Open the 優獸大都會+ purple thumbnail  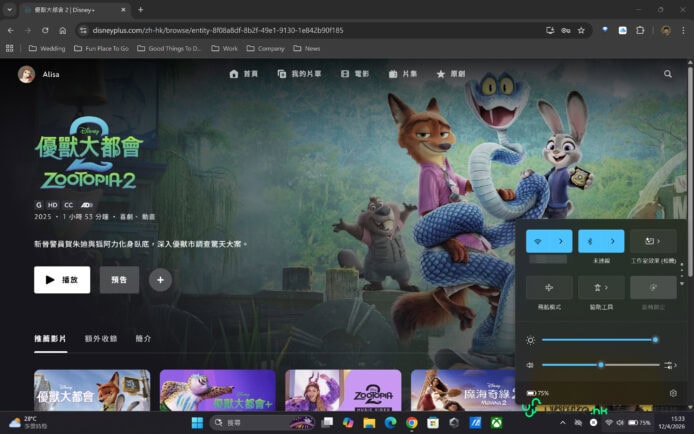[x=218, y=390]
